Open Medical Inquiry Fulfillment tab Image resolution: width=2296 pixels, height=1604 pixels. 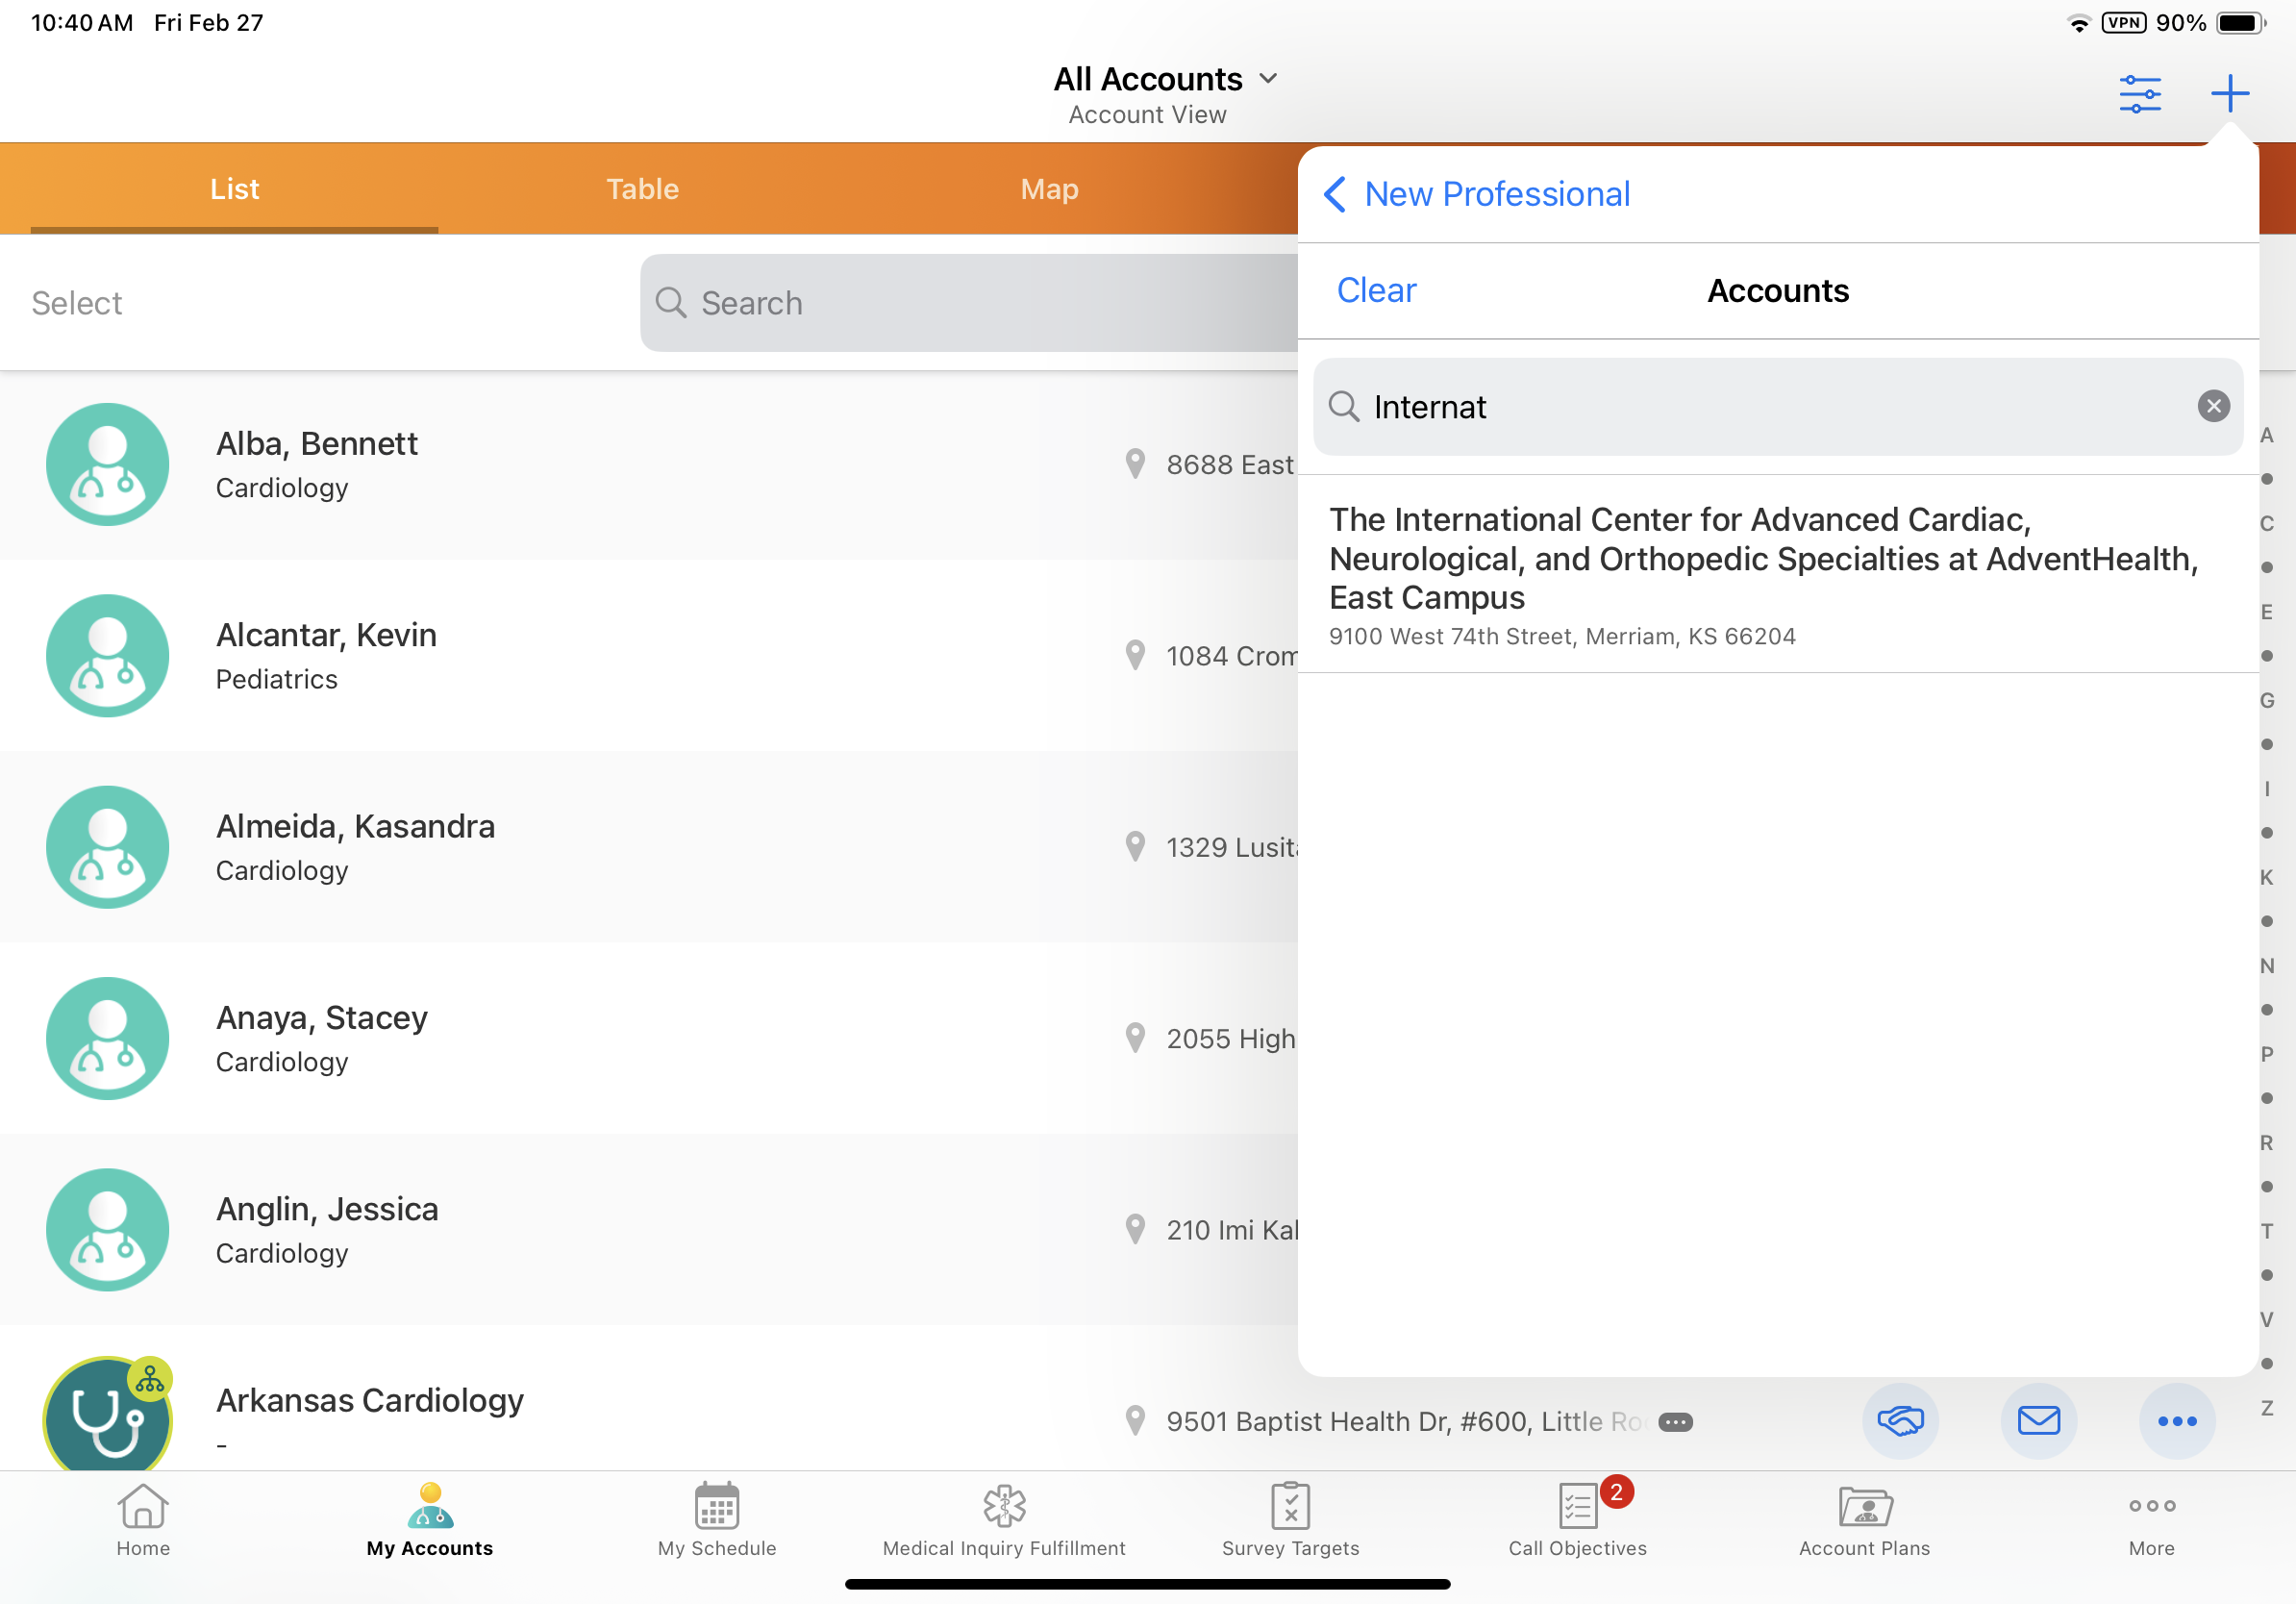(1004, 1520)
